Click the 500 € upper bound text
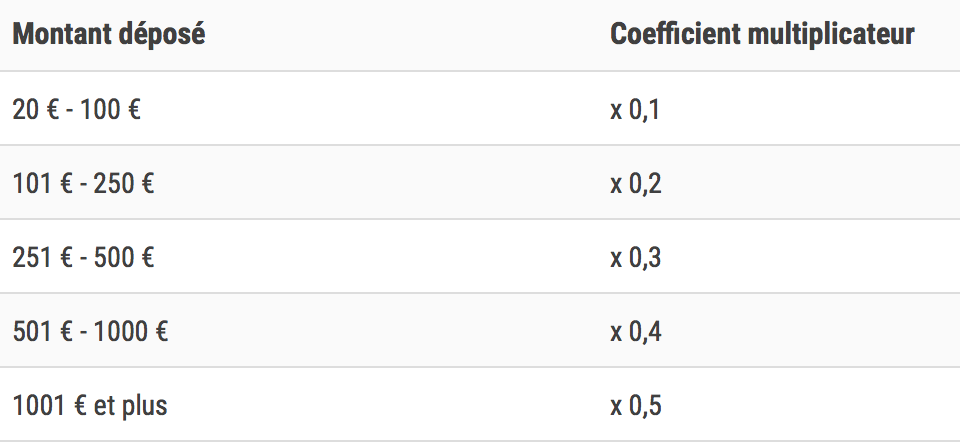This screenshot has width=960, height=446. click(x=124, y=257)
